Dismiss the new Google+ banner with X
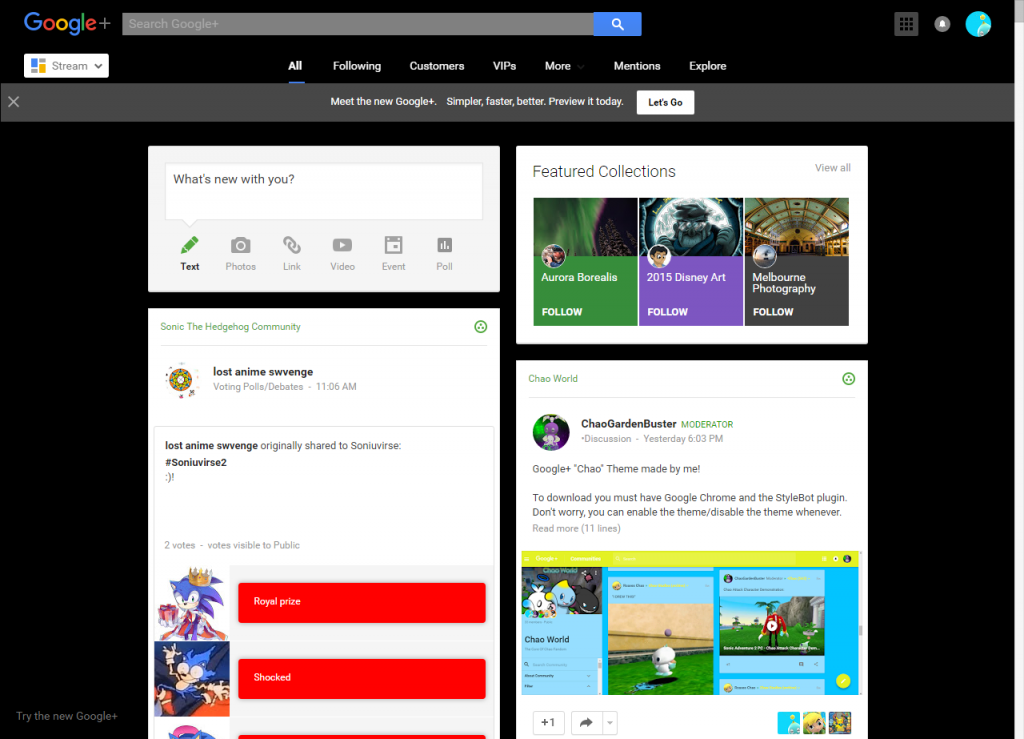The width and height of the screenshot is (1024, 739). pos(14,102)
